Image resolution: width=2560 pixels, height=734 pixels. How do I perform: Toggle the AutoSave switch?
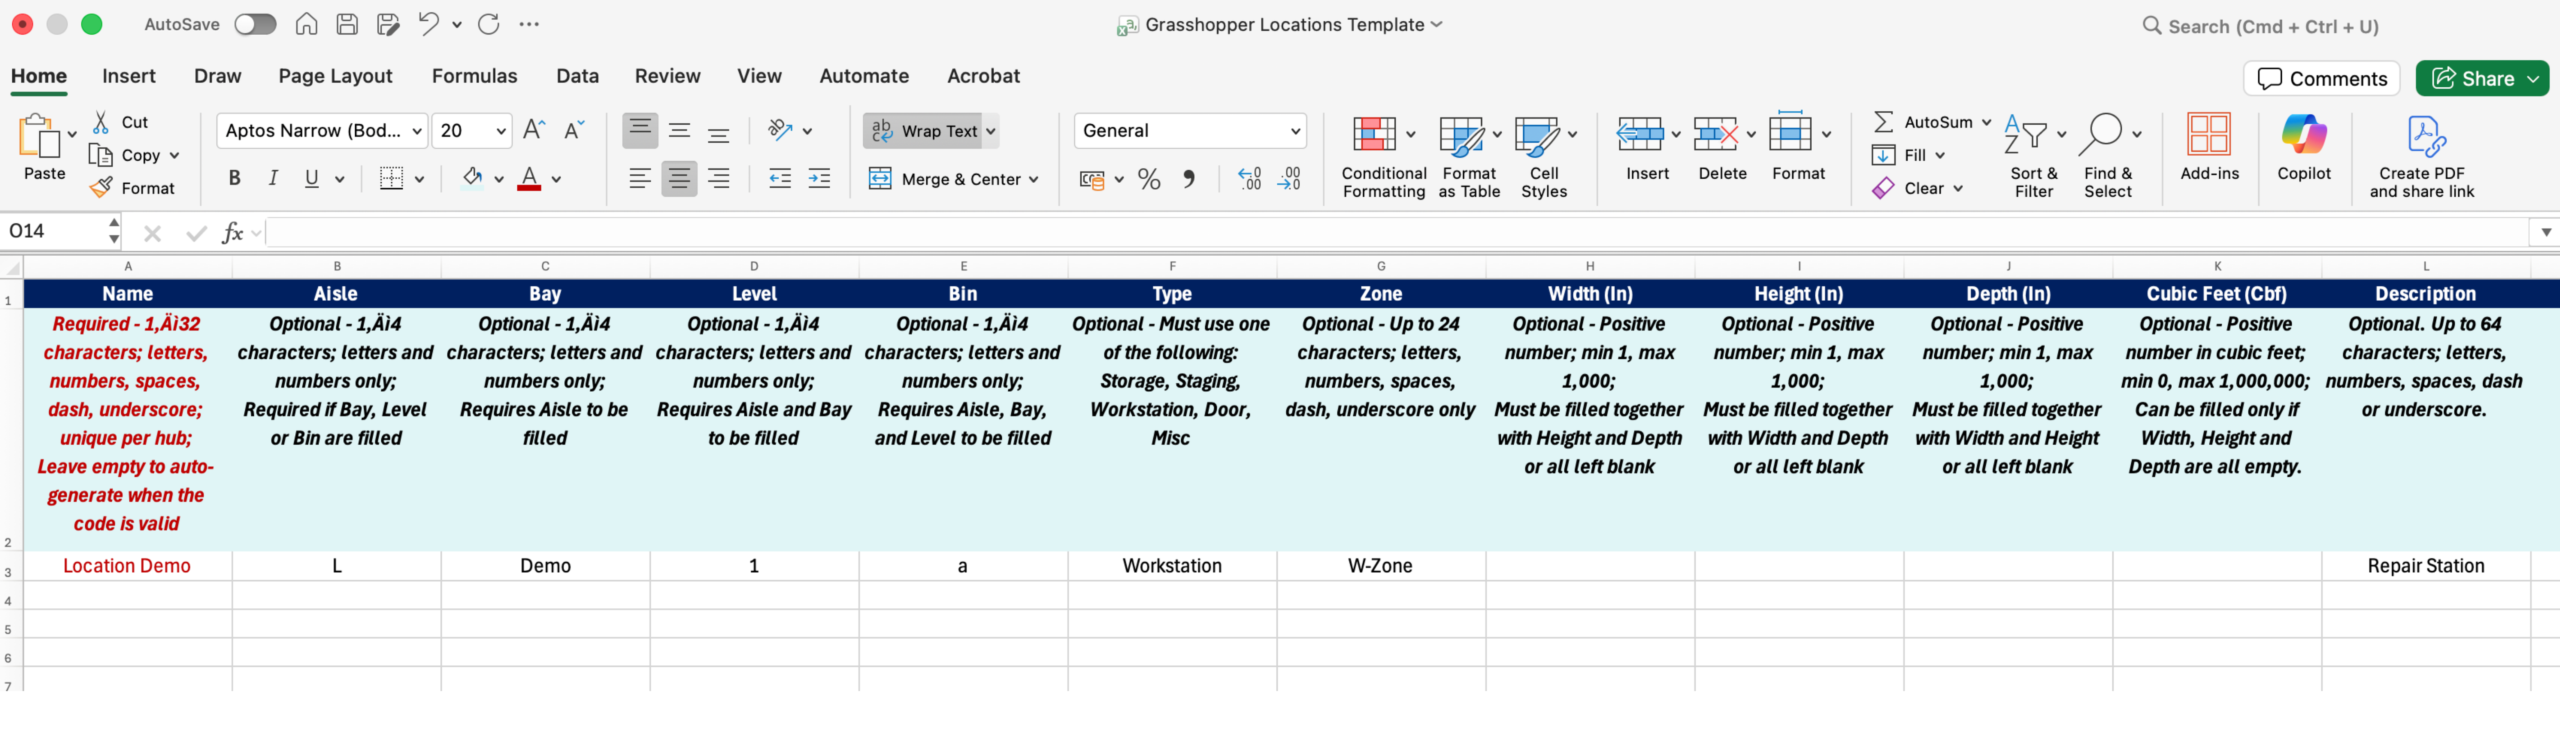(255, 25)
